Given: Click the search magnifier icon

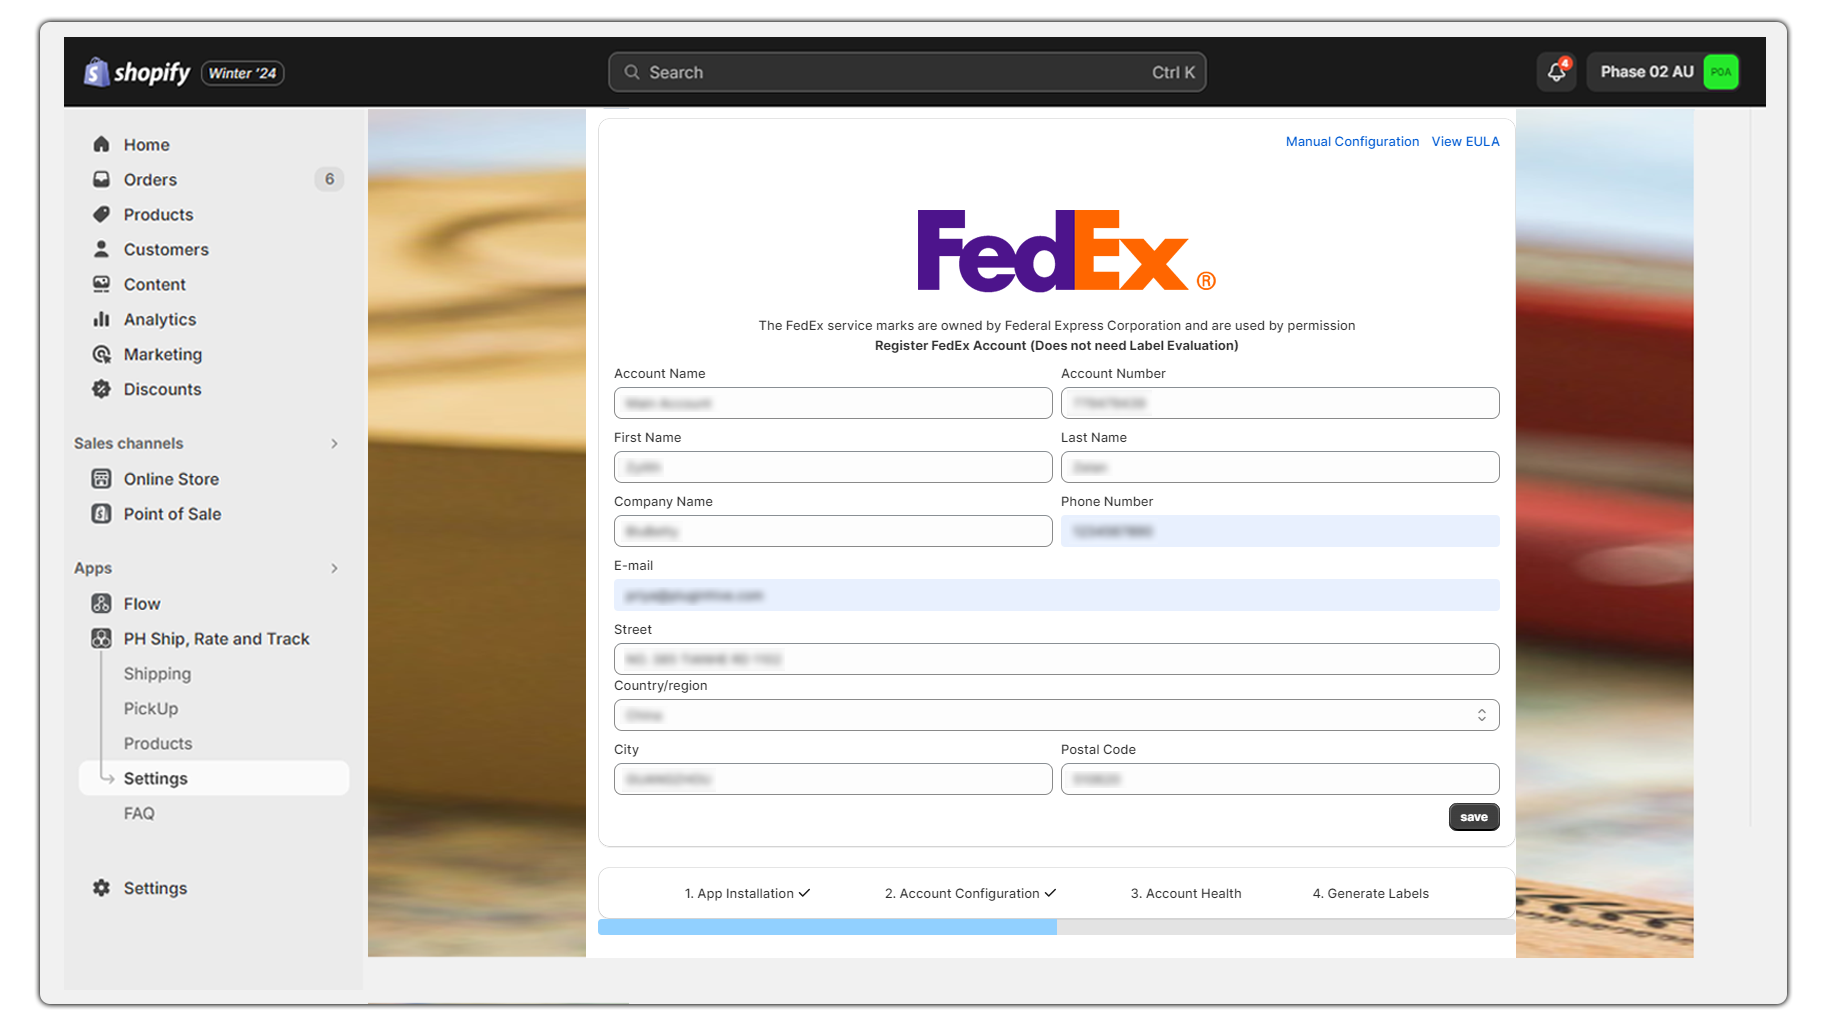Looking at the screenshot, I should tap(632, 72).
